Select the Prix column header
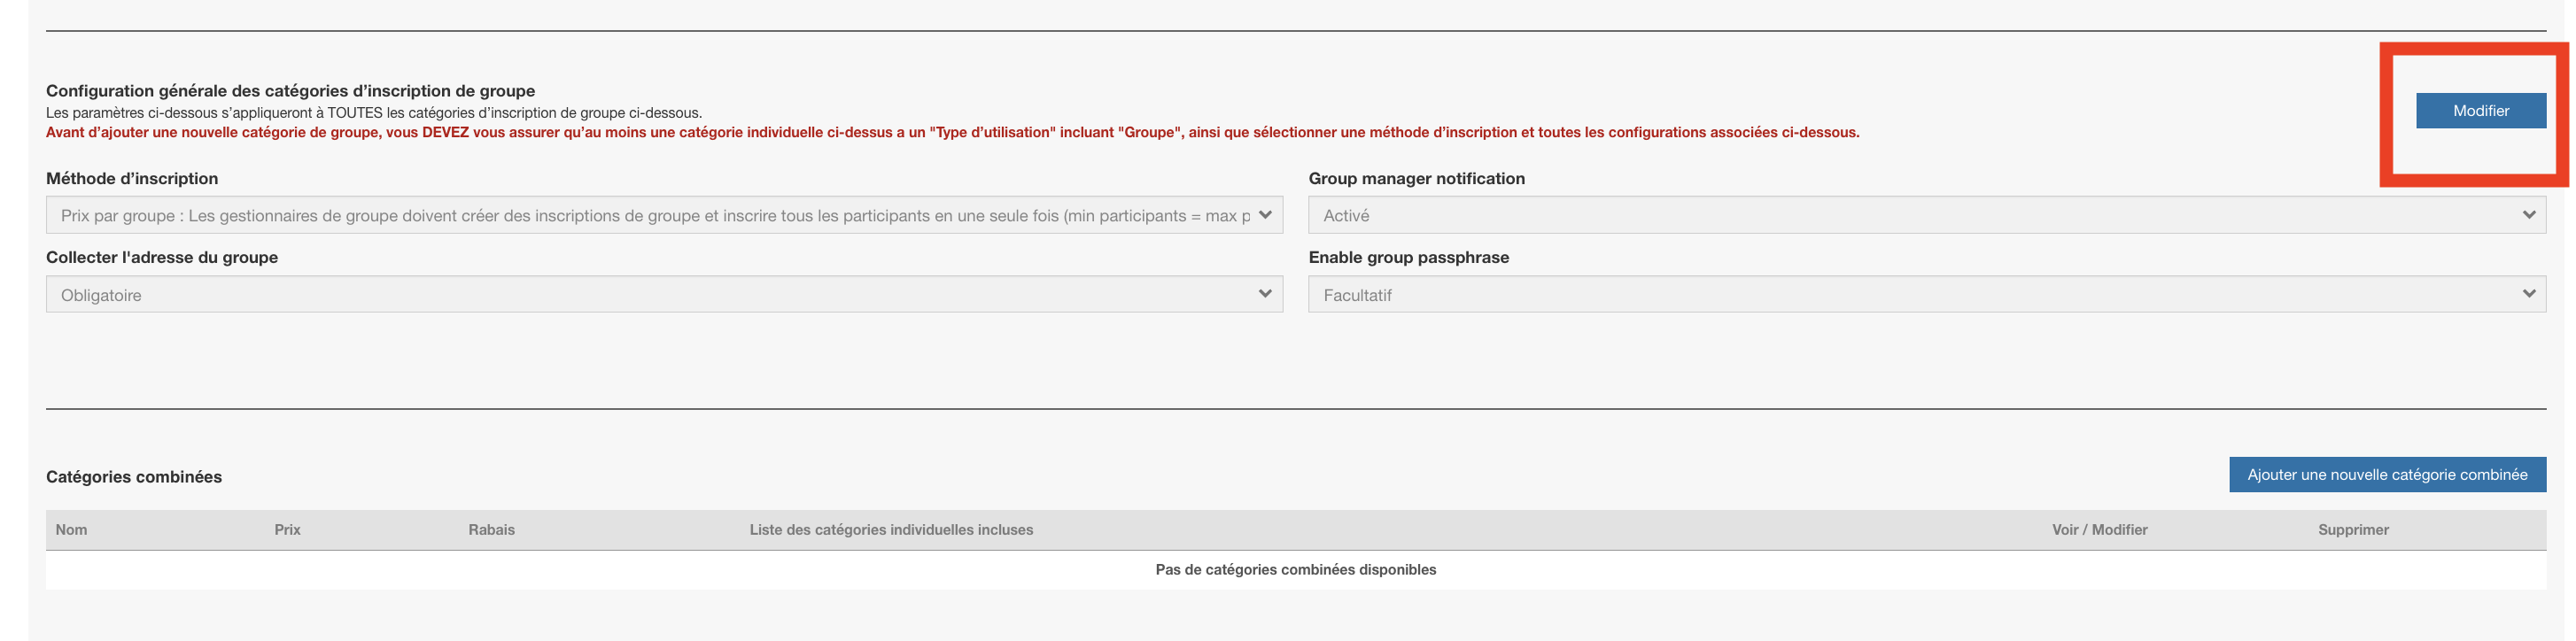Image resolution: width=2576 pixels, height=641 pixels. 287,530
